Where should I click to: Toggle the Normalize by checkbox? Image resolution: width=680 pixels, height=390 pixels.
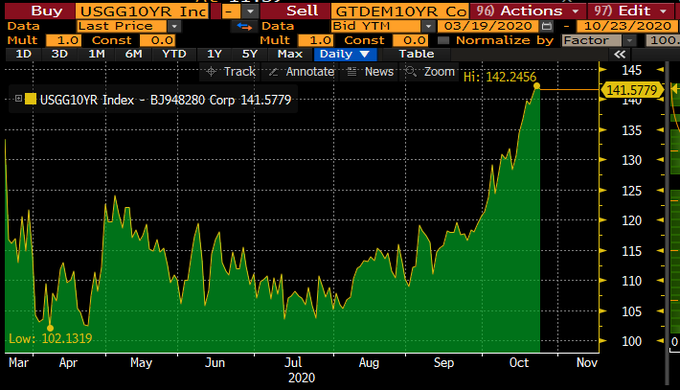click(x=443, y=41)
